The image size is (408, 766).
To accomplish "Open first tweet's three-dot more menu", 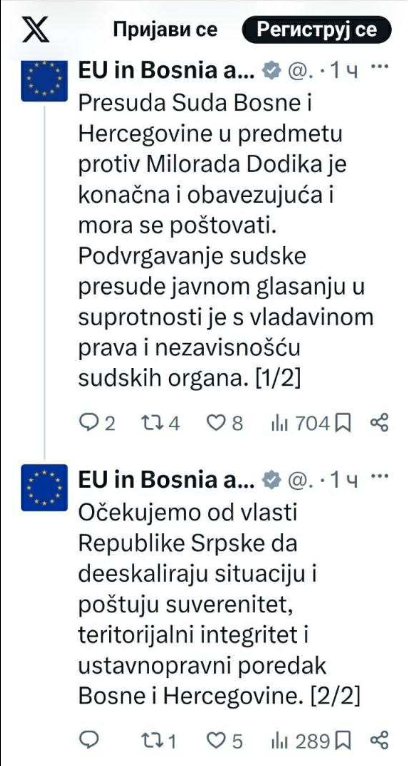I will 380,66.
